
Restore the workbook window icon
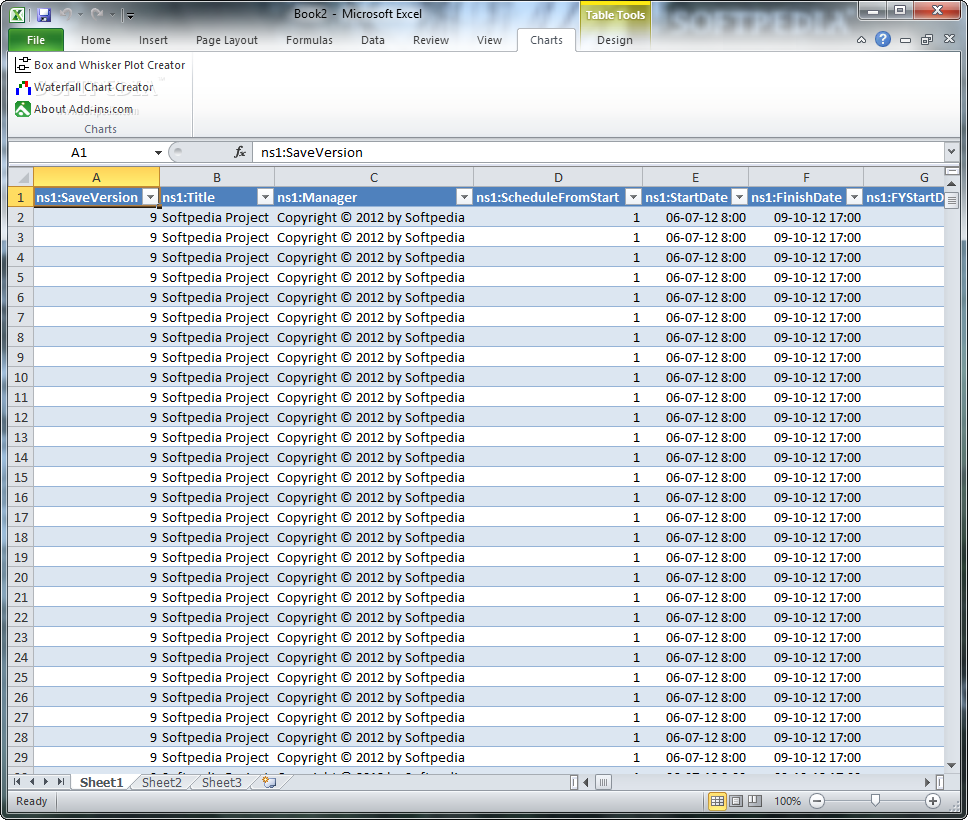pos(927,40)
